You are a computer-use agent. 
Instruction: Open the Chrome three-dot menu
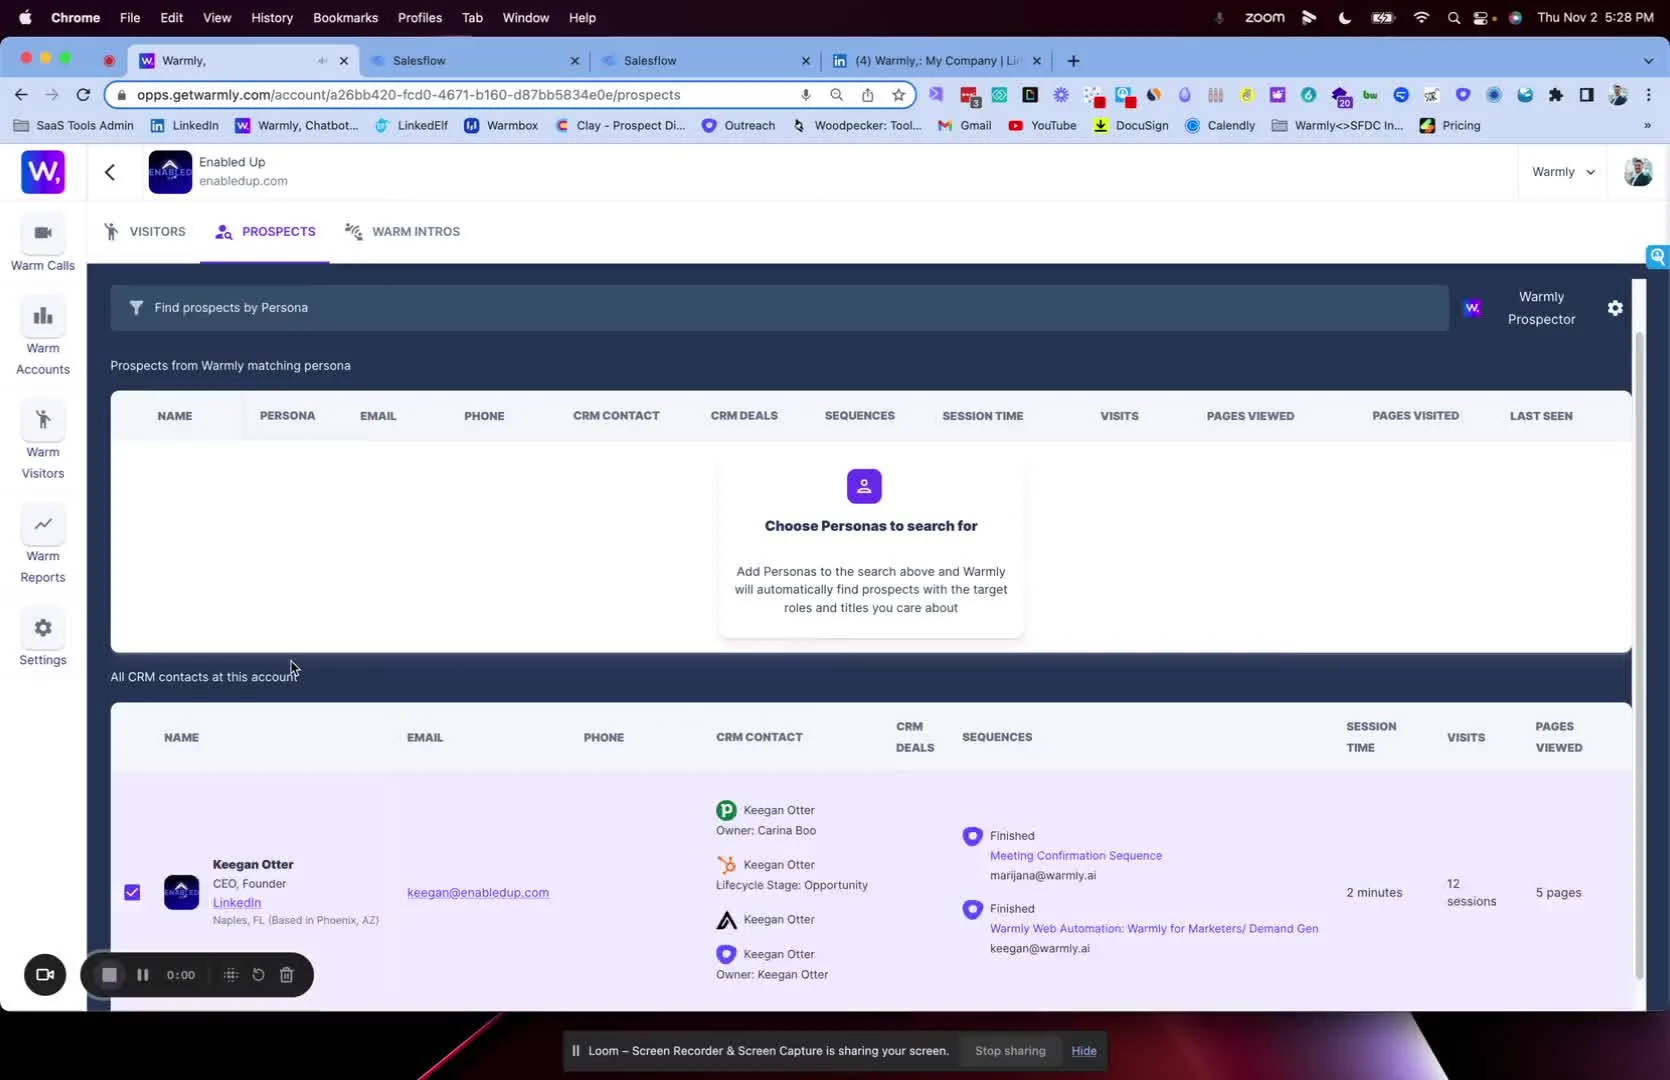[1648, 94]
